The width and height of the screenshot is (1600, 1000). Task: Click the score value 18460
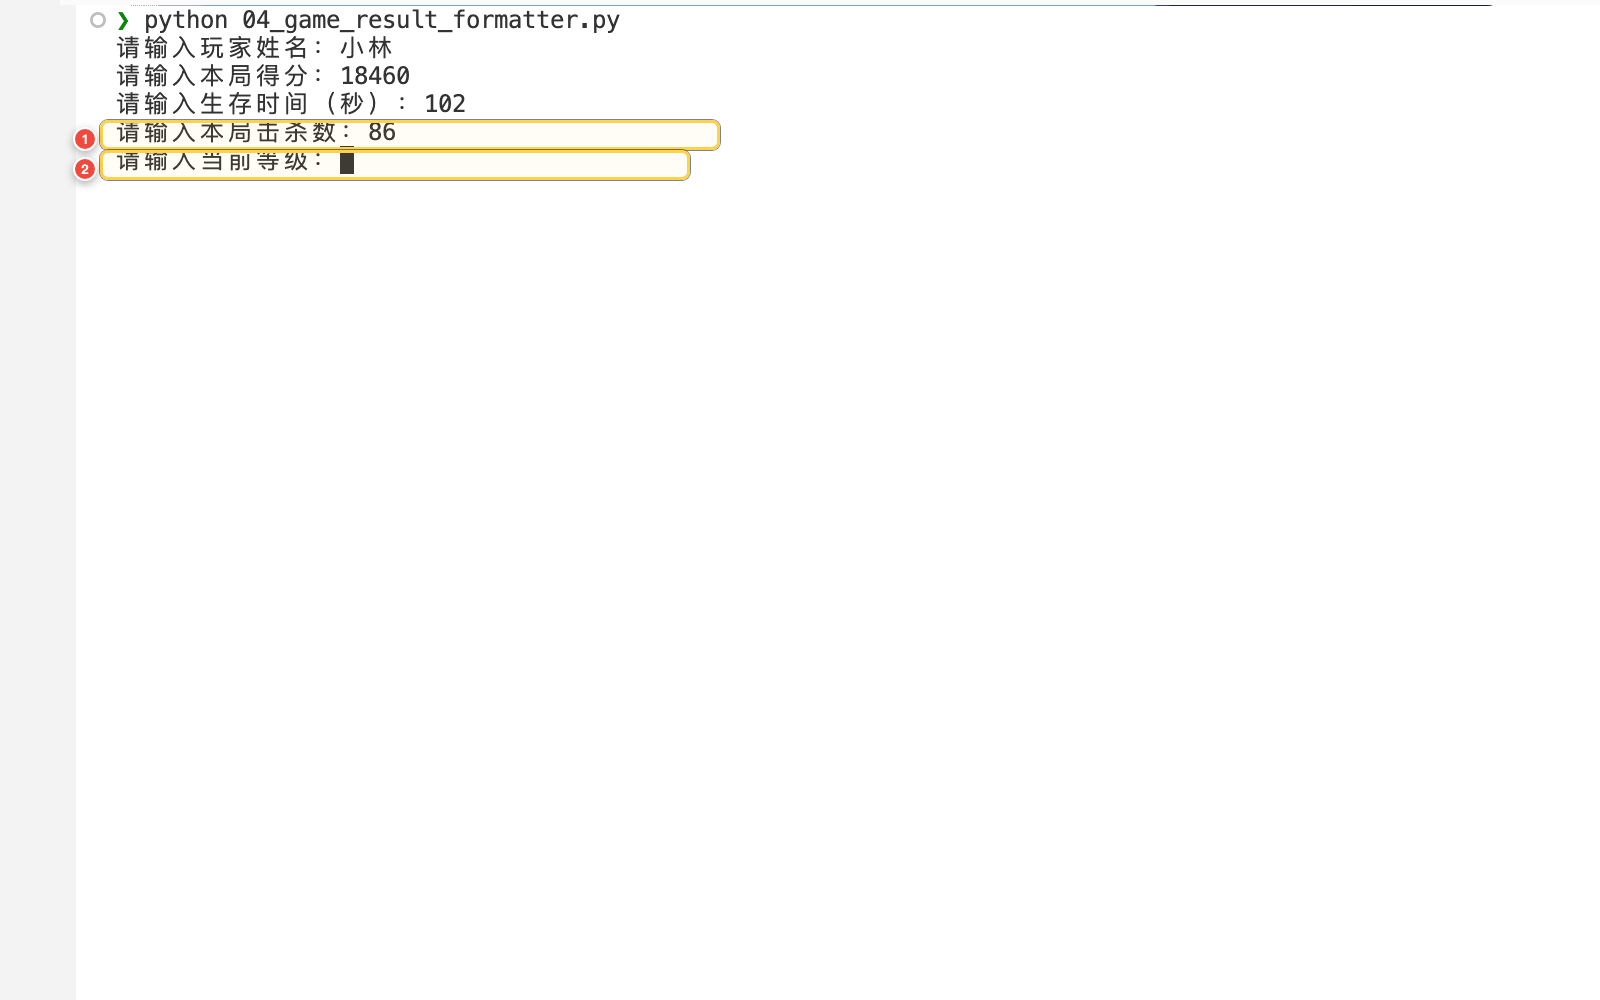(x=375, y=76)
